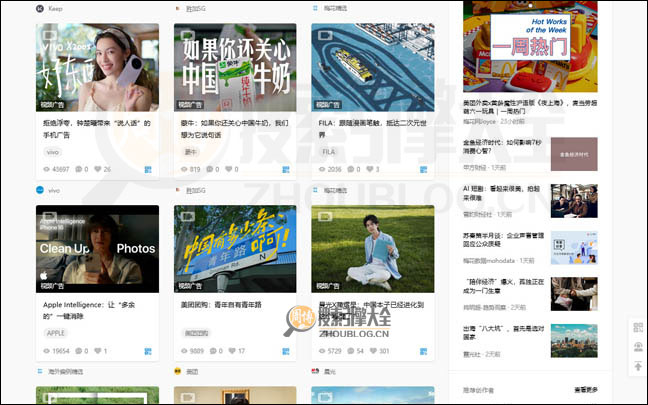Open the sidebar article starting with AI
The width and height of the screenshot is (648, 405).
pos(501,193)
